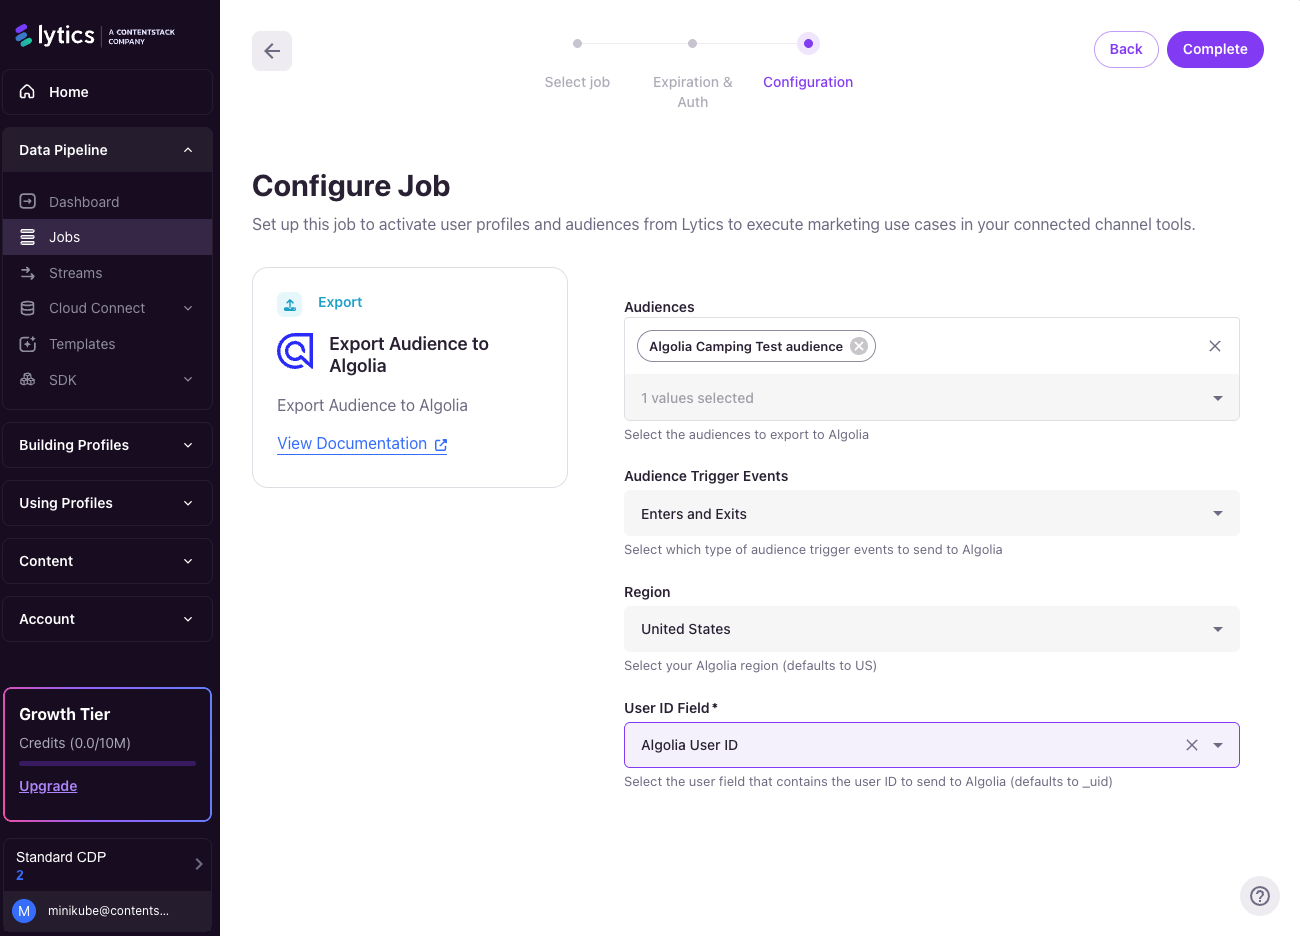Open Dashboard menu item
The image size is (1300, 936).
[107, 202]
